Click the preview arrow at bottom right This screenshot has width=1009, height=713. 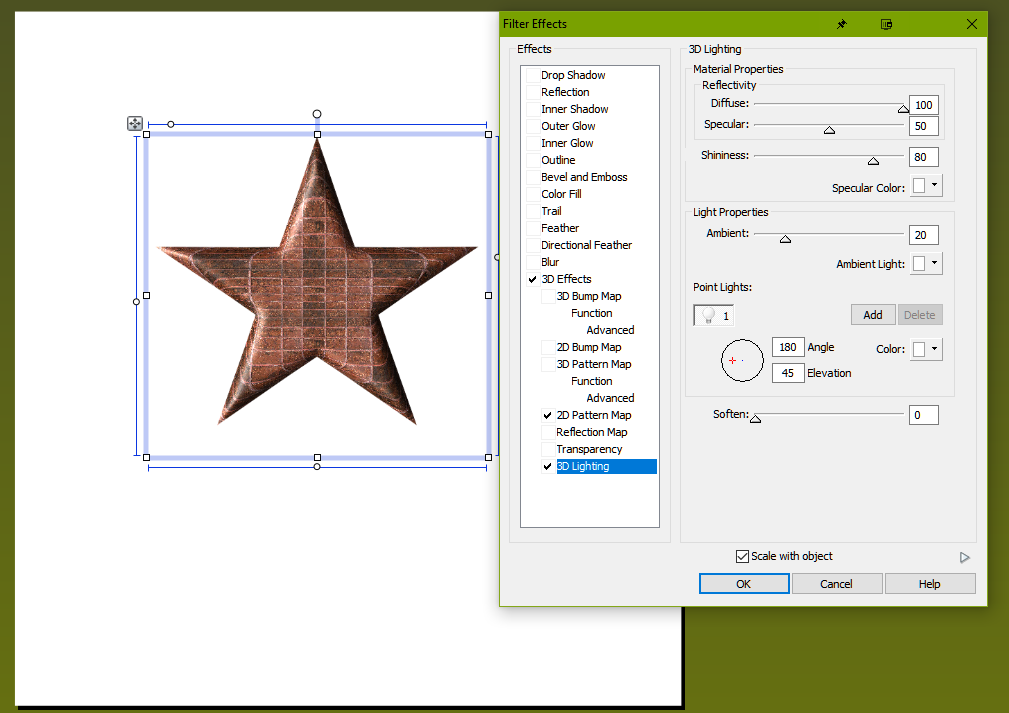click(964, 557)
